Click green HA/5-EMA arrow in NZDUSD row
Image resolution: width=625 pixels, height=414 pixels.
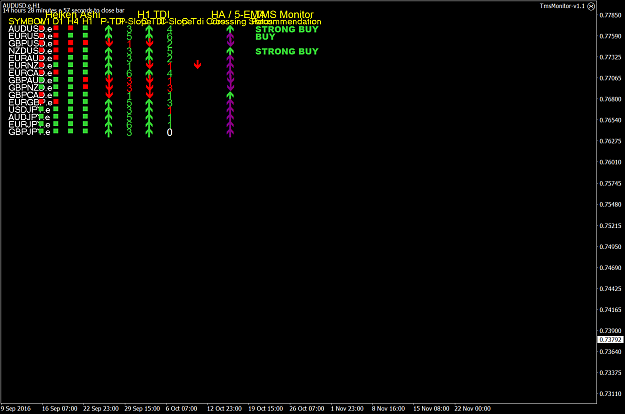pos(230,51)
